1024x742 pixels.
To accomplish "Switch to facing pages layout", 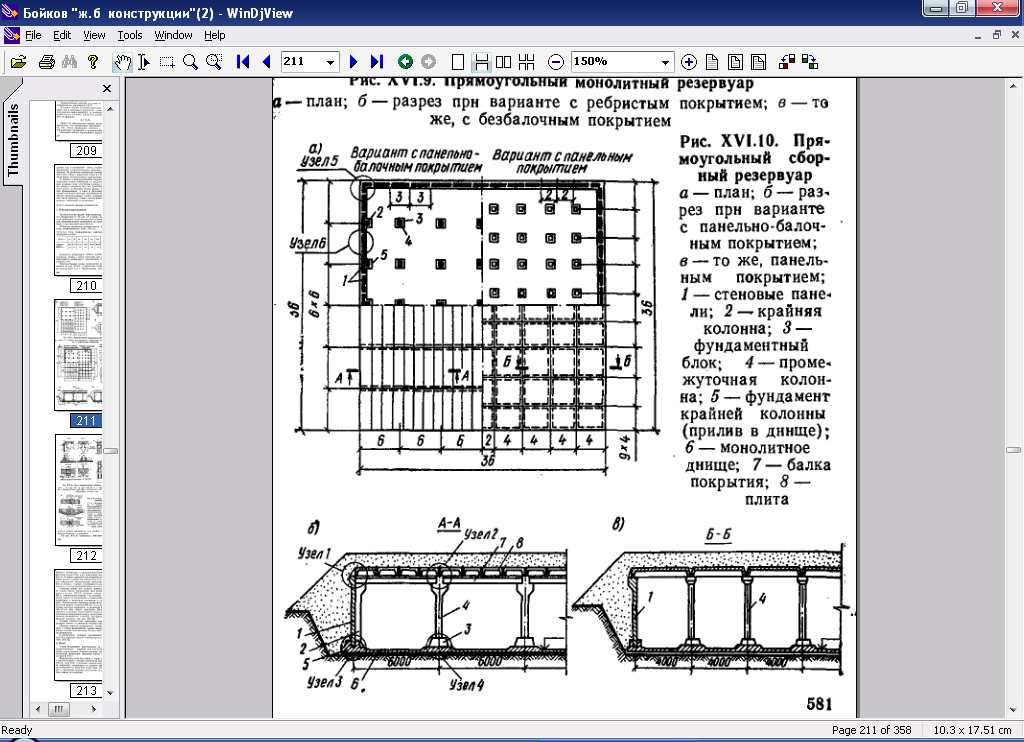I will coord(504,62).
